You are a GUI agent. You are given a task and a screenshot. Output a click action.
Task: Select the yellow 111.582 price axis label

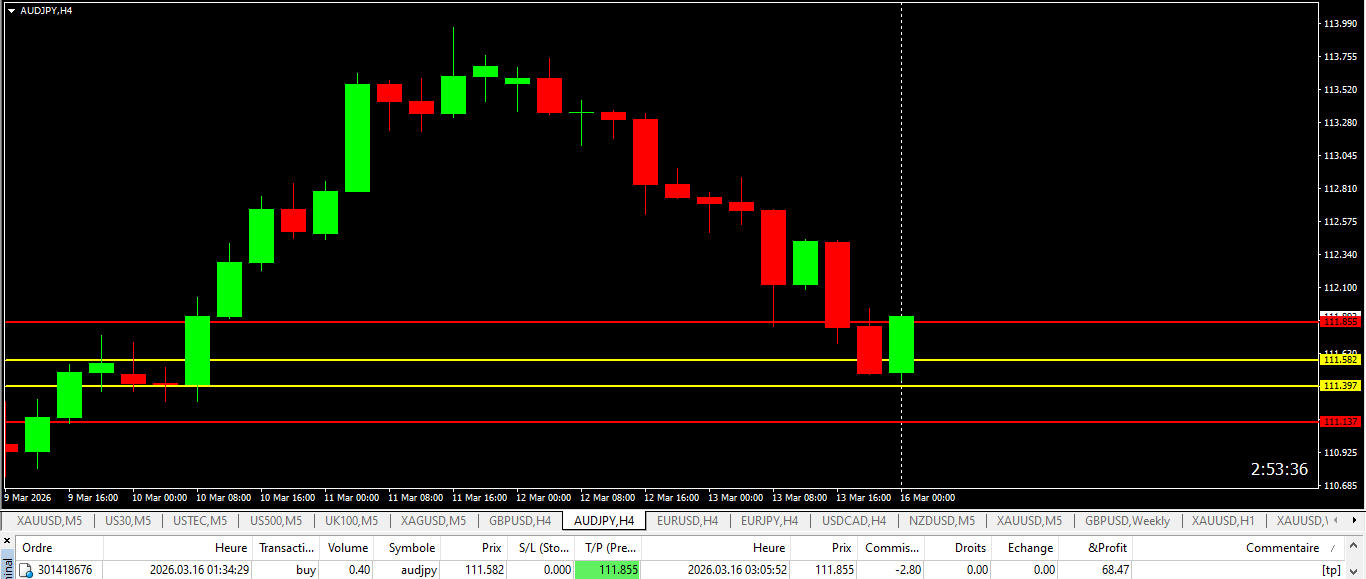(1341, 359)
